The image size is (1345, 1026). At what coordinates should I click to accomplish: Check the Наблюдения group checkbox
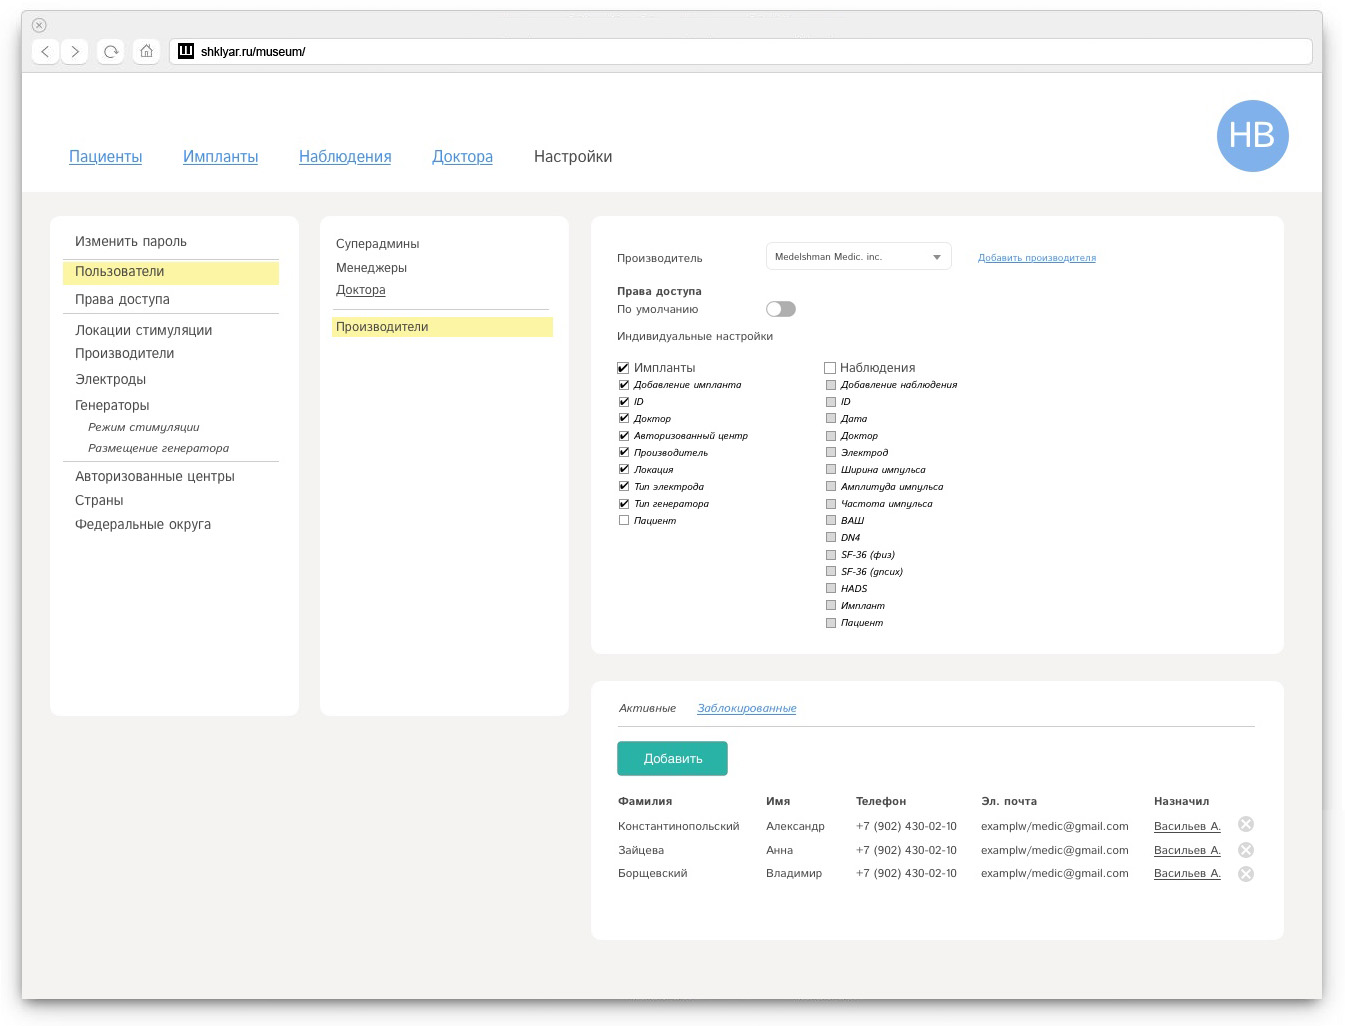[830, 368]
